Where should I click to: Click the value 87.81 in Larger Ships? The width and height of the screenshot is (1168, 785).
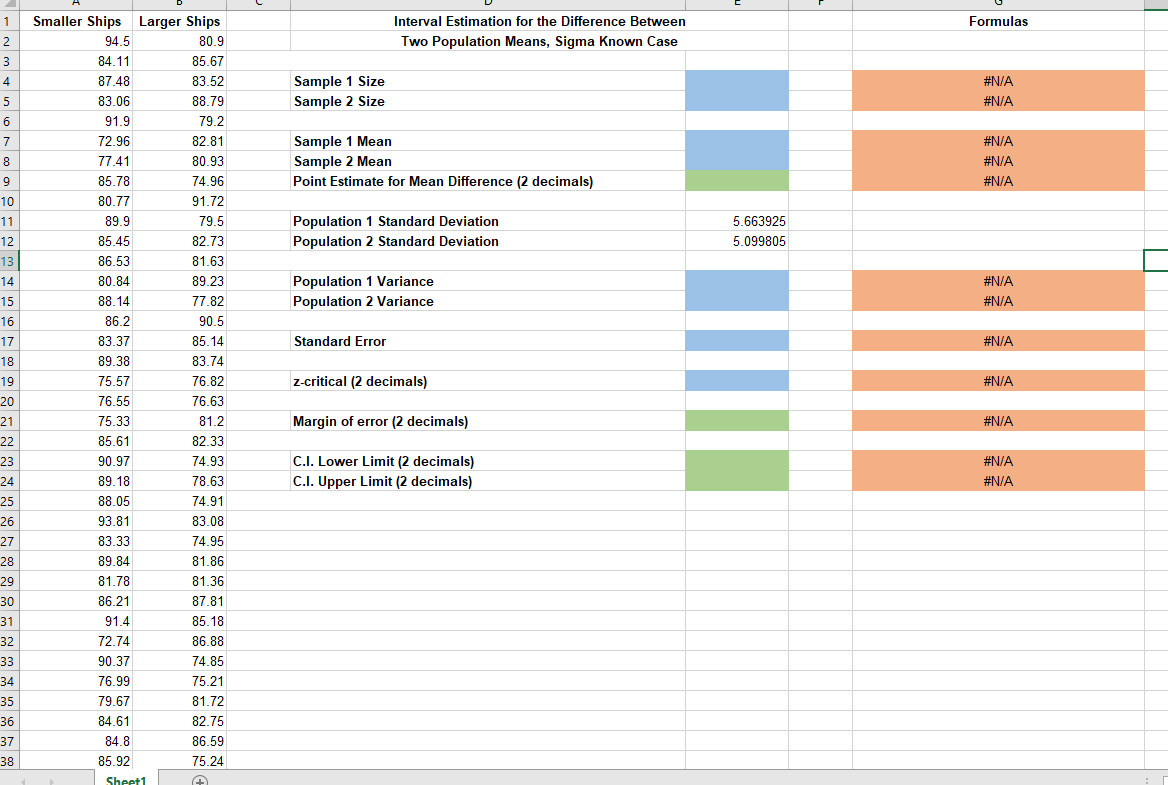[x=208, y=601]
